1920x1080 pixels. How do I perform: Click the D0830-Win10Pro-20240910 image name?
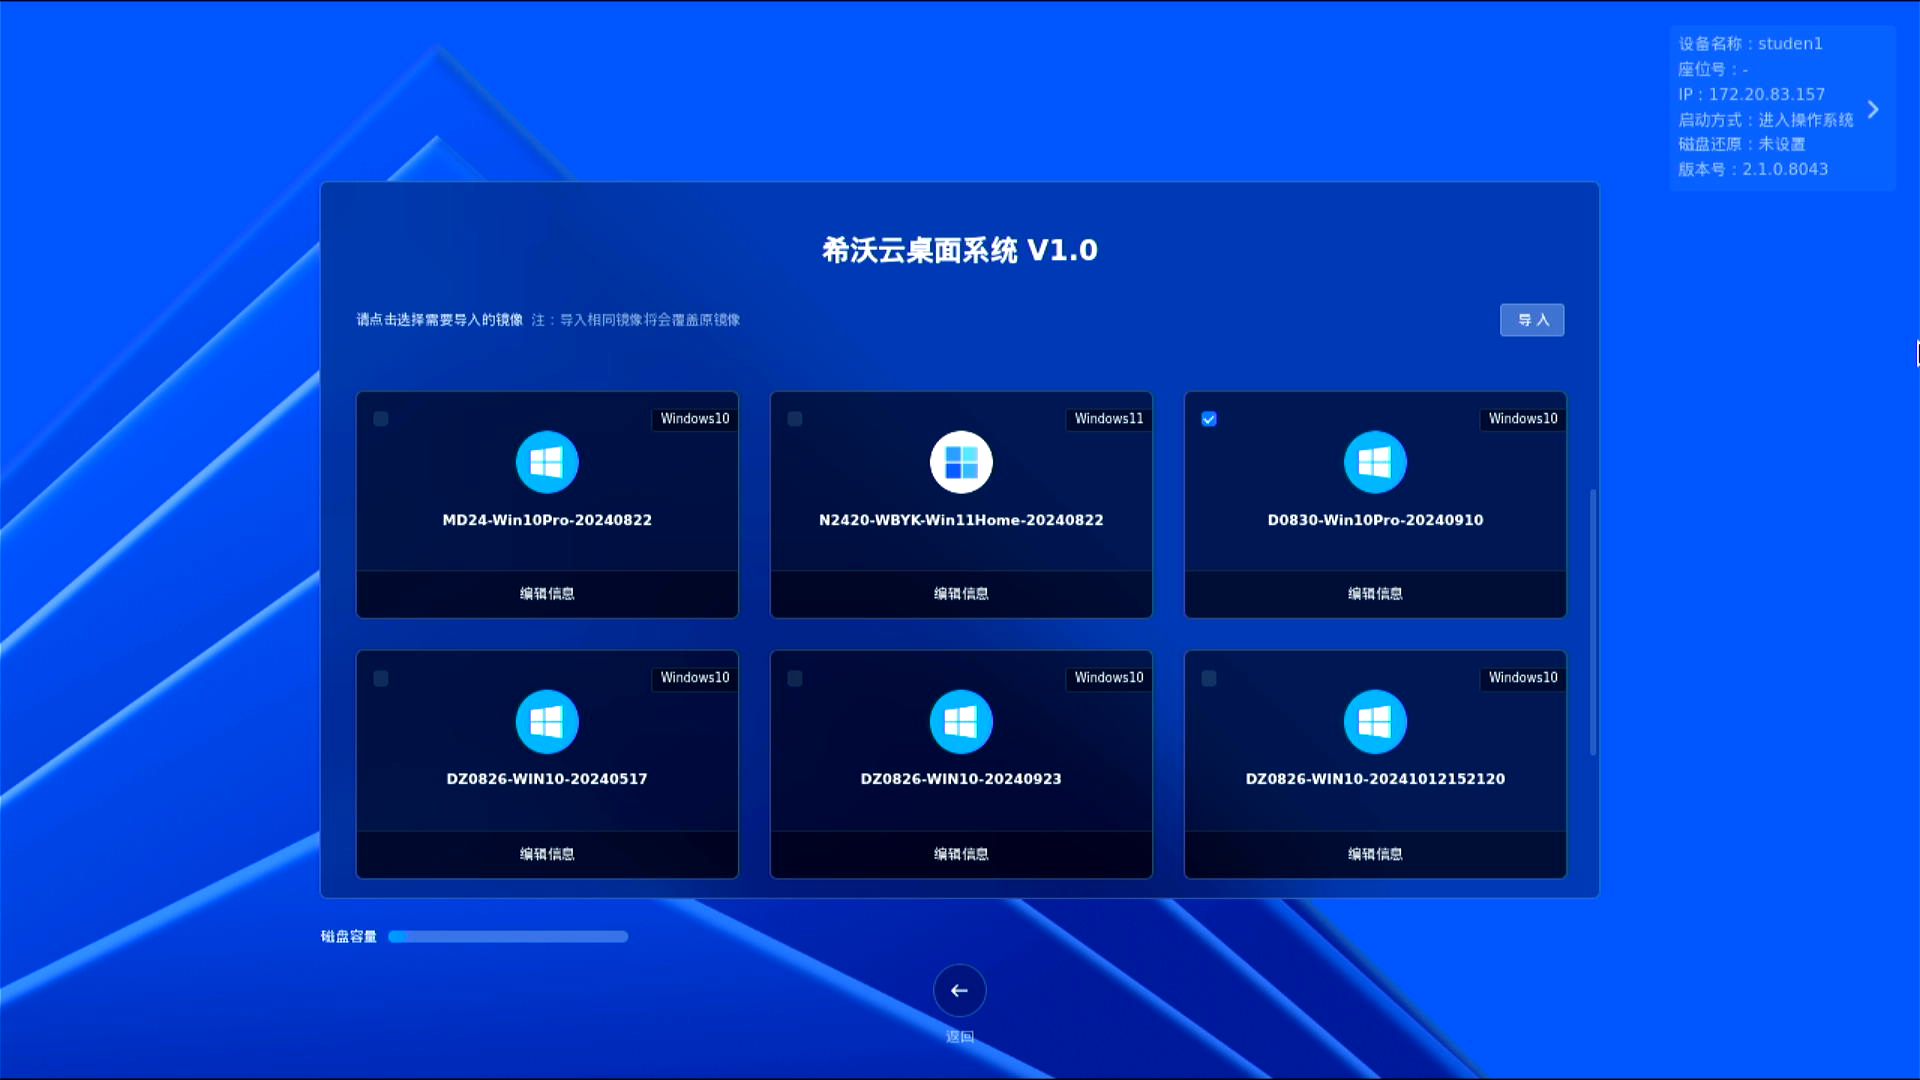click(x=1375, y=520)
